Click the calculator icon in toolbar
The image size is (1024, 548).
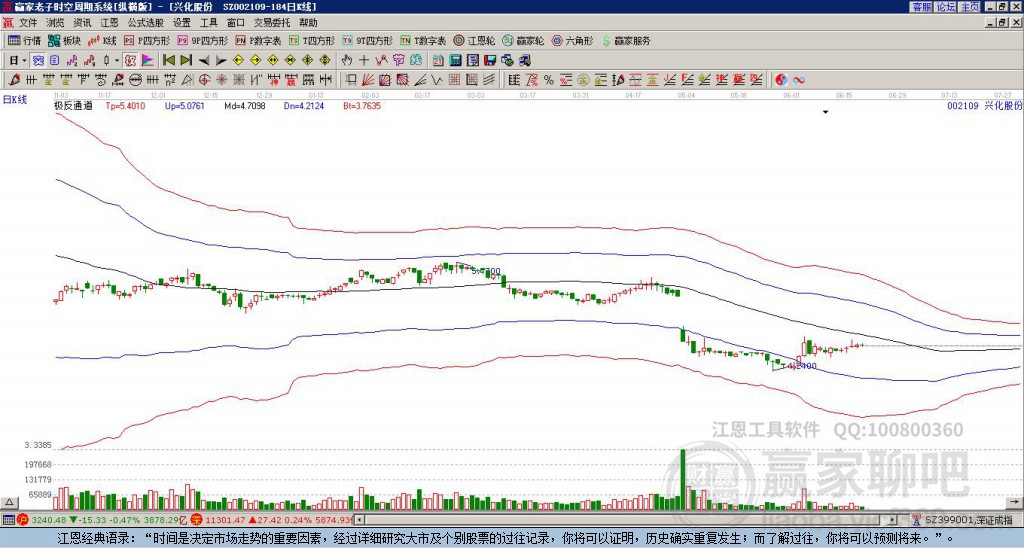(456, 61)
